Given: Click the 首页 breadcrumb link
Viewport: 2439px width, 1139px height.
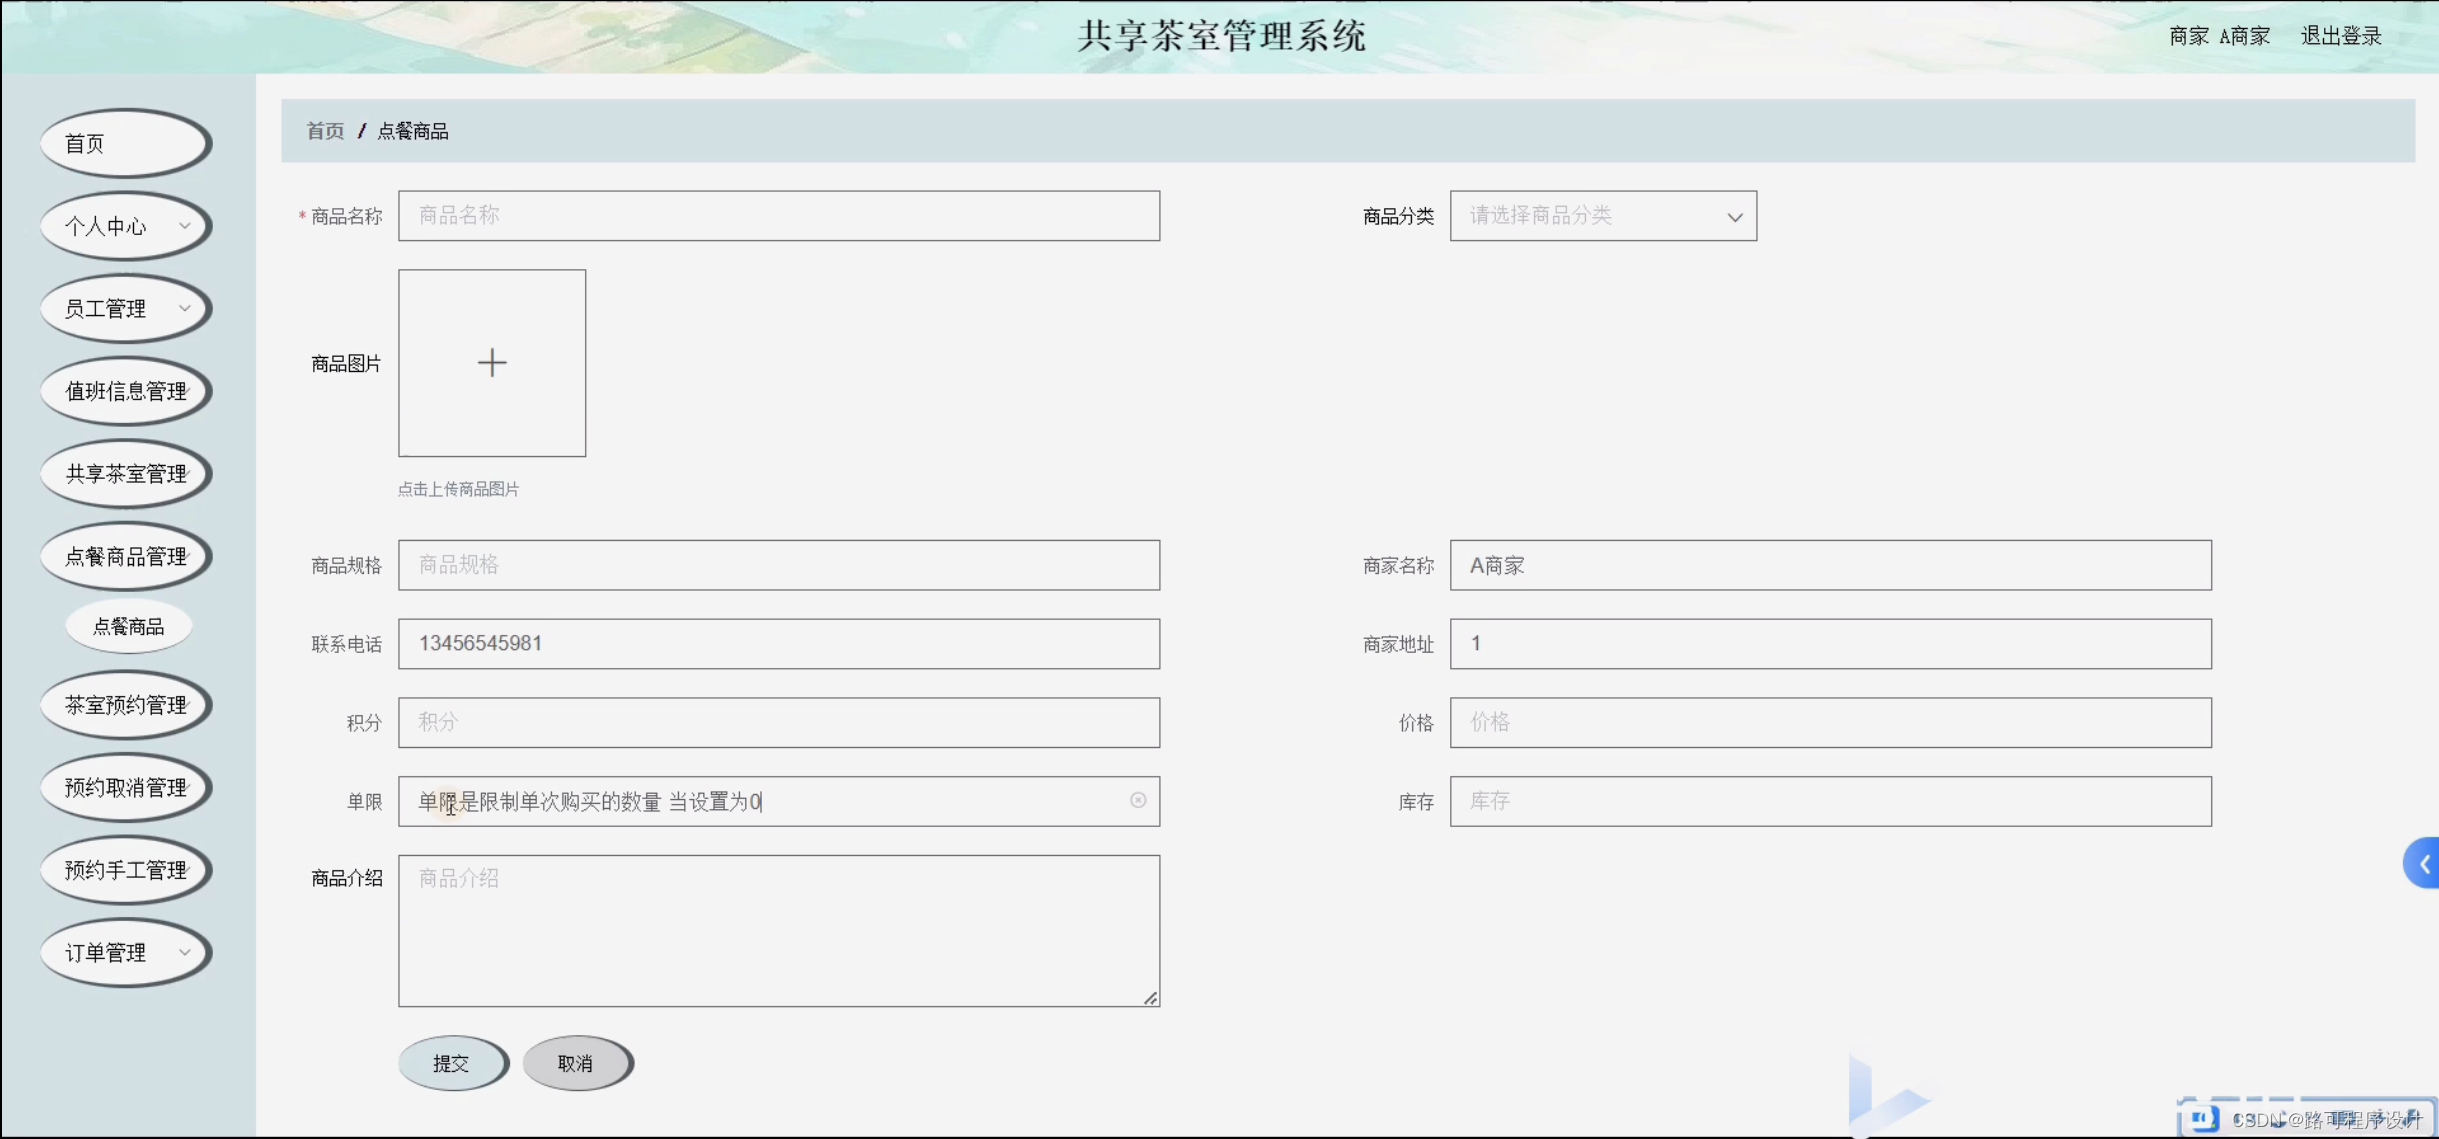Looking at the screenshot, I should pyautogui.click(x=325, y=131).
